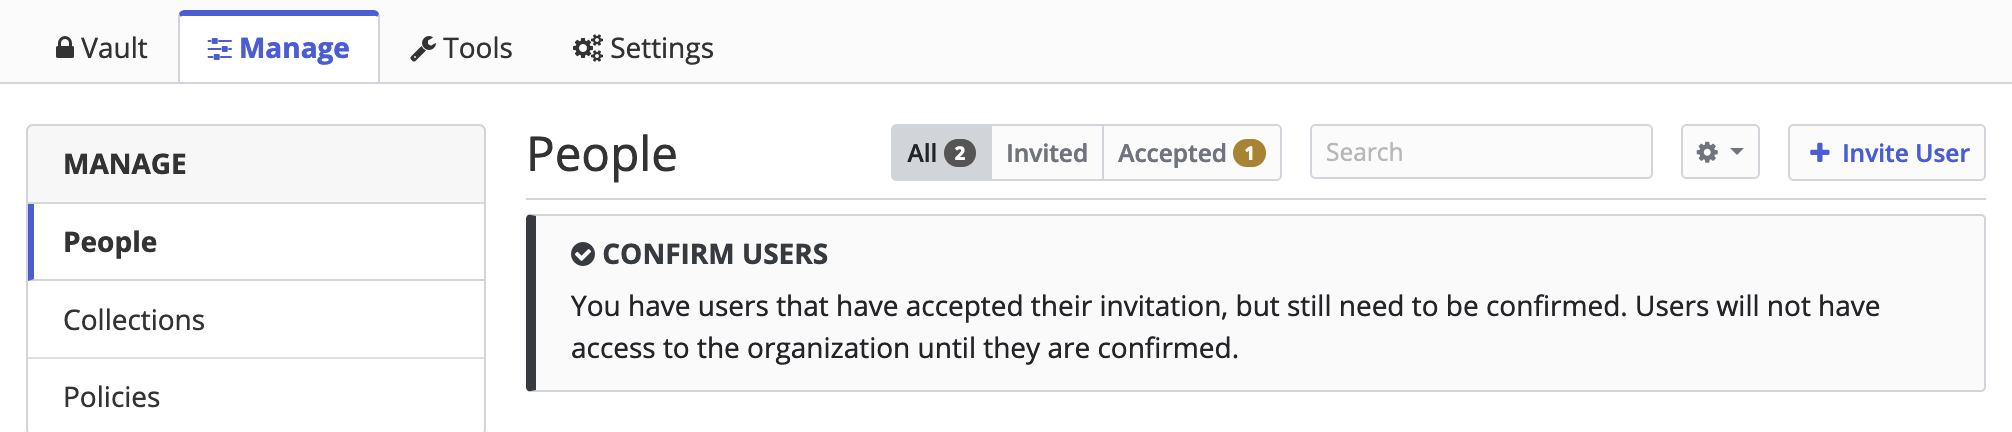Open the Settings tab
Screen dimensions: 2012x432
coord(643,48)
